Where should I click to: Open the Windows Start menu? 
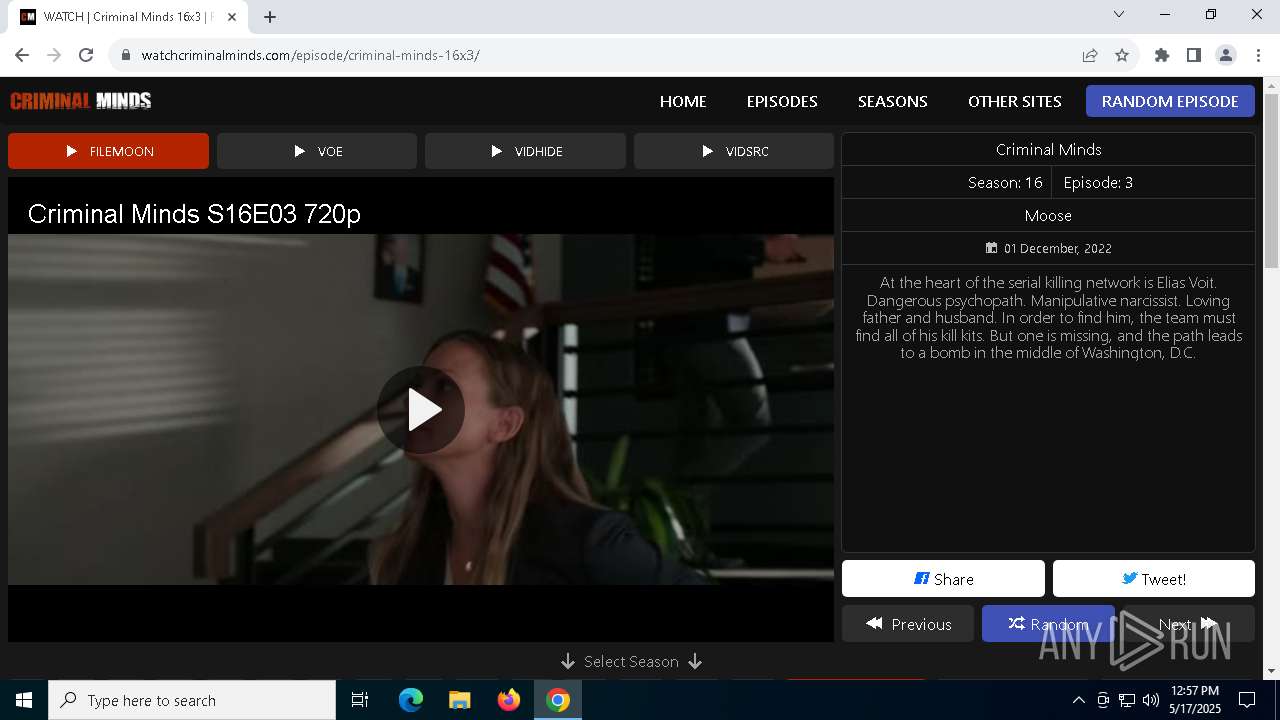pos(24,700)
